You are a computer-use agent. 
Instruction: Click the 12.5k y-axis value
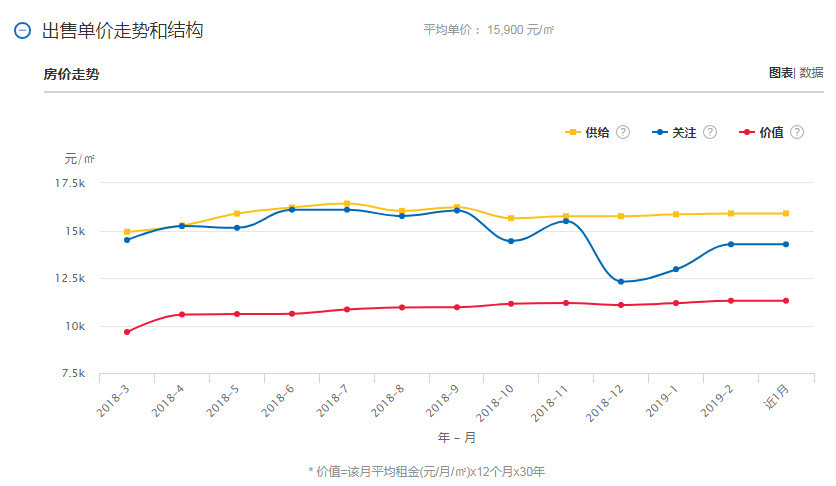tap(70, 278)
